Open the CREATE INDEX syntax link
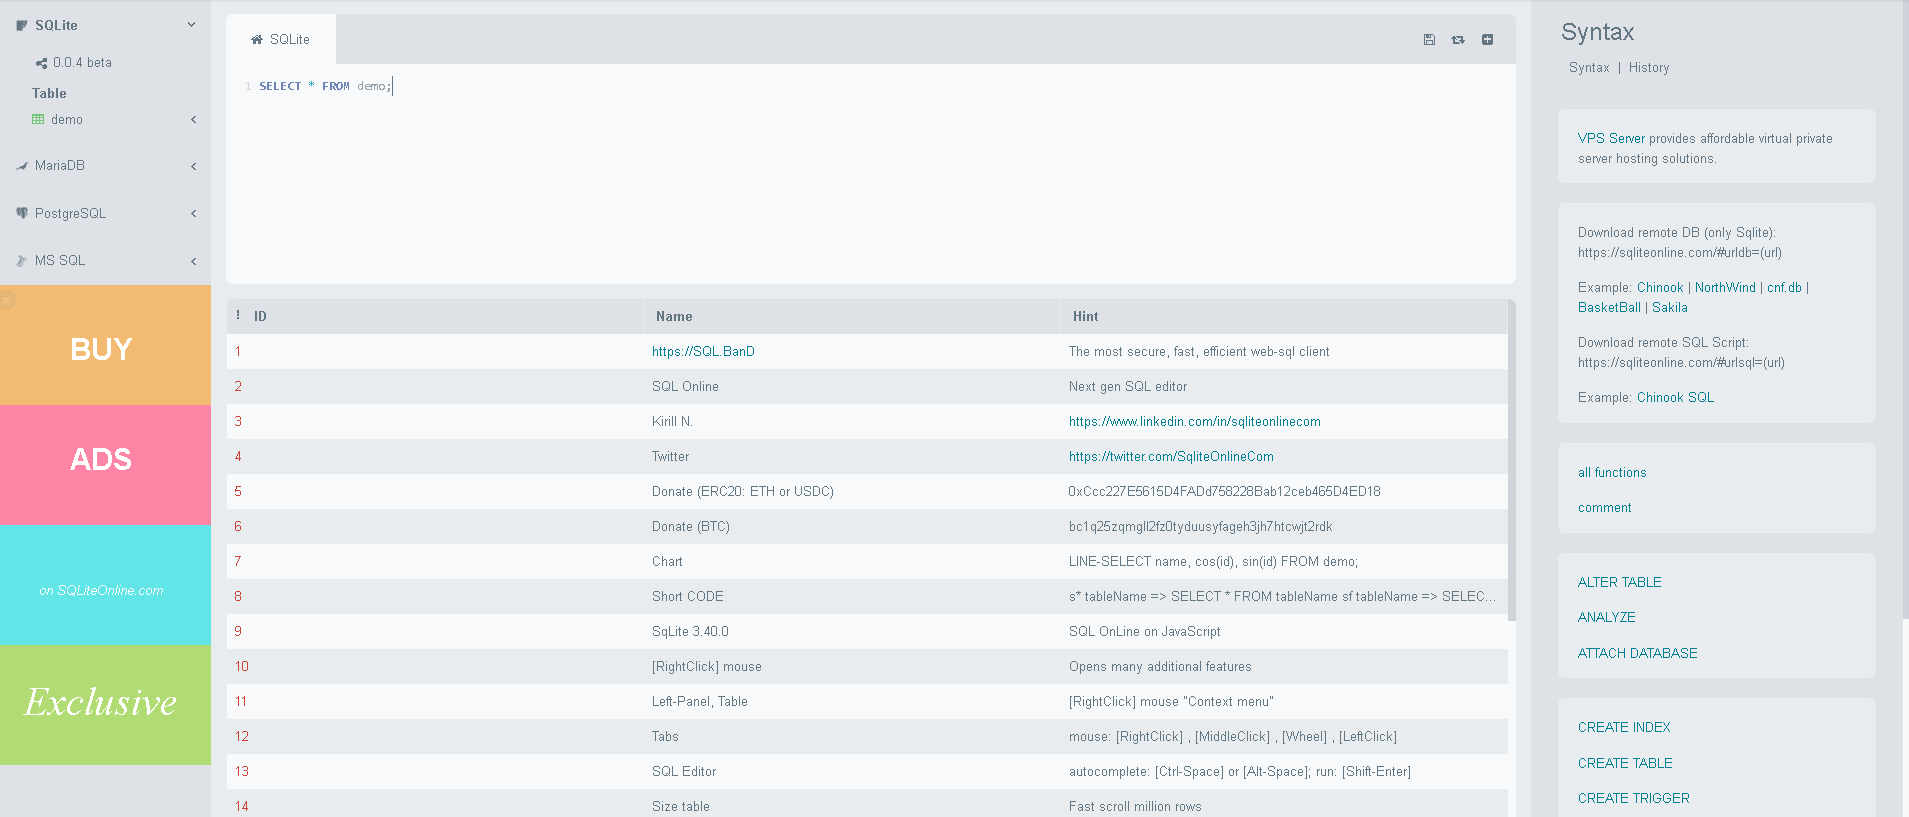 (x=1624, y=727)
